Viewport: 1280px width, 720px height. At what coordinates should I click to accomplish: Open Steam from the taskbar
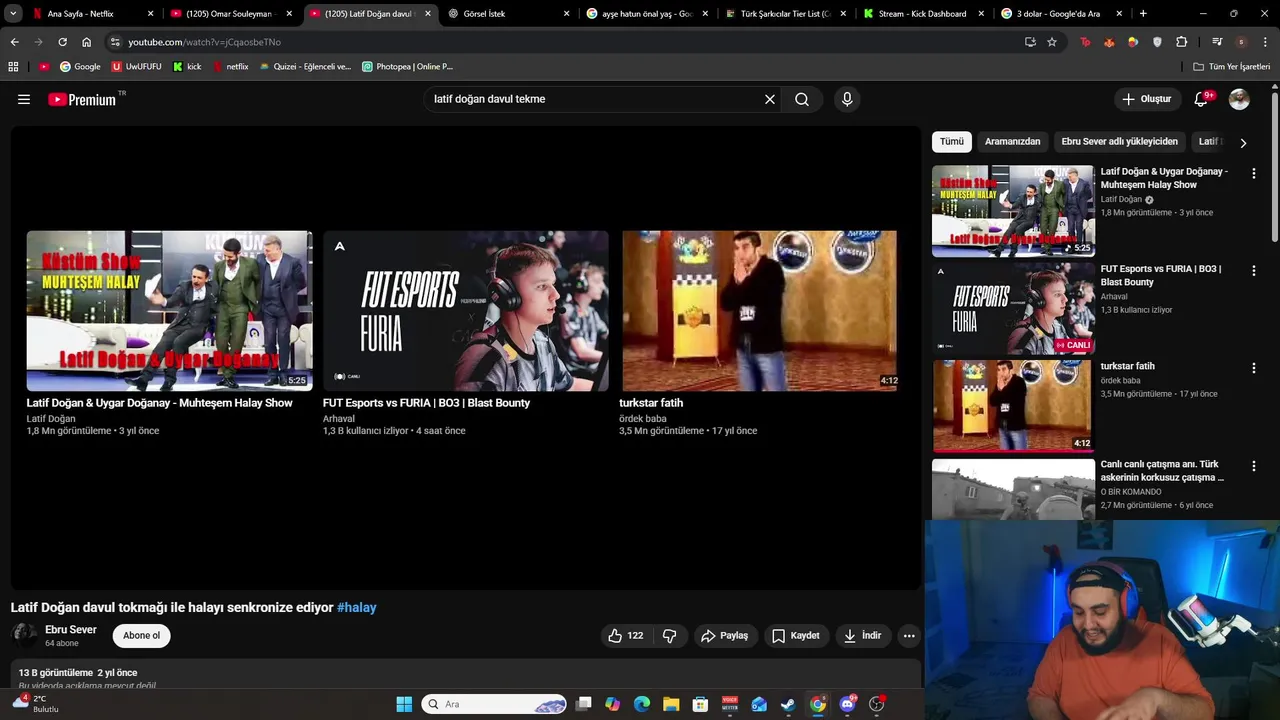pyautogui.click(x=788, y=704)
